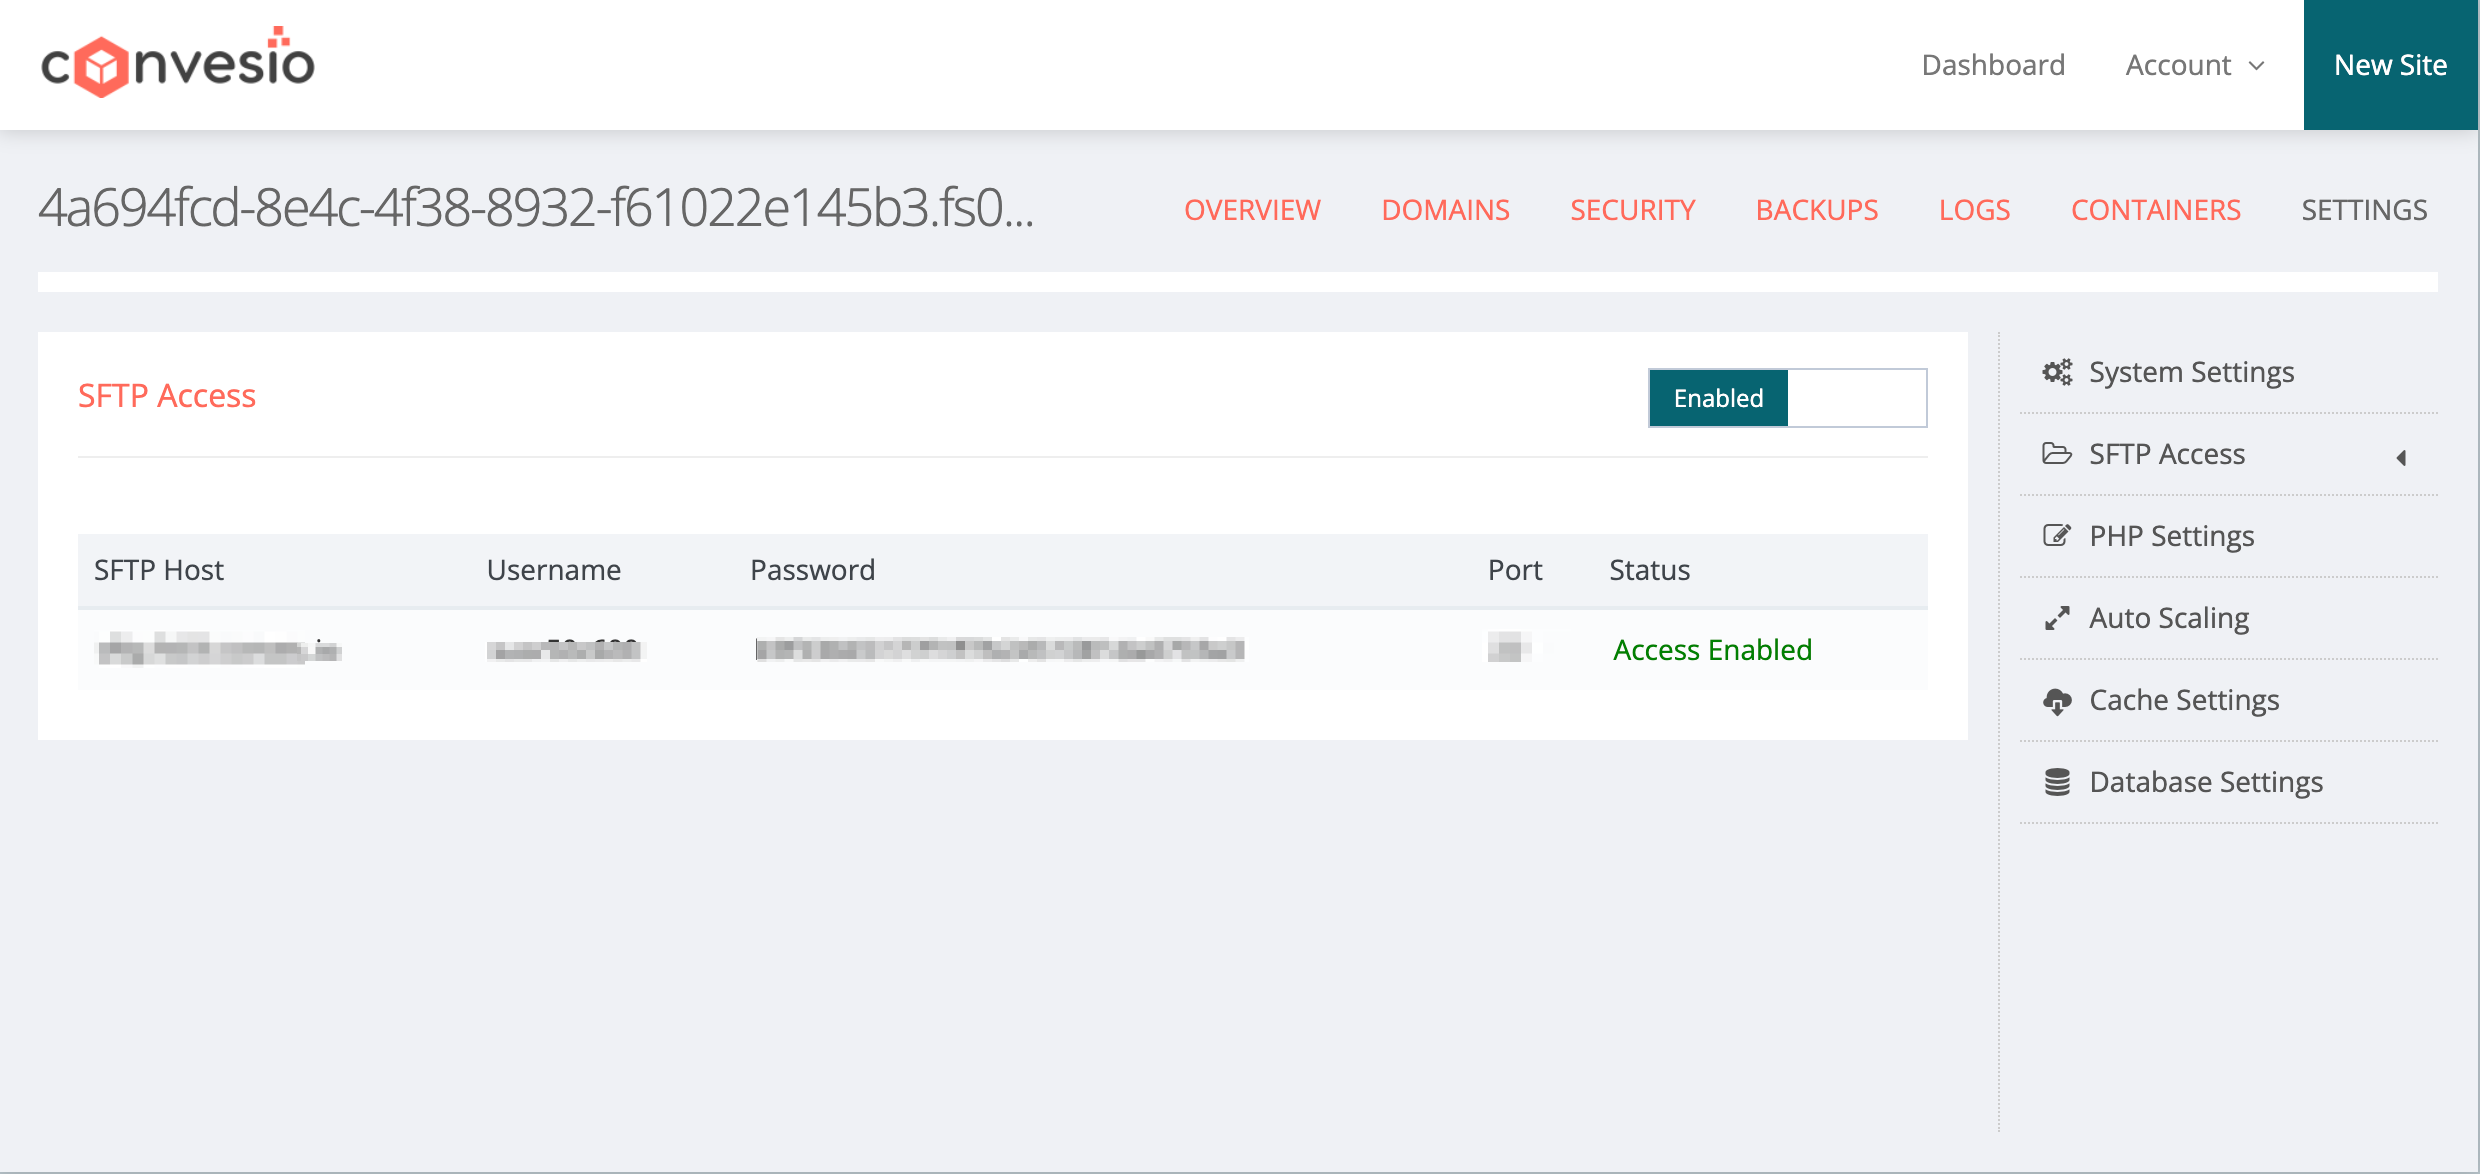Open Database Settings in sidebar
This screenshot has width=2480, height=1174.
click(x=2205, y=782)
